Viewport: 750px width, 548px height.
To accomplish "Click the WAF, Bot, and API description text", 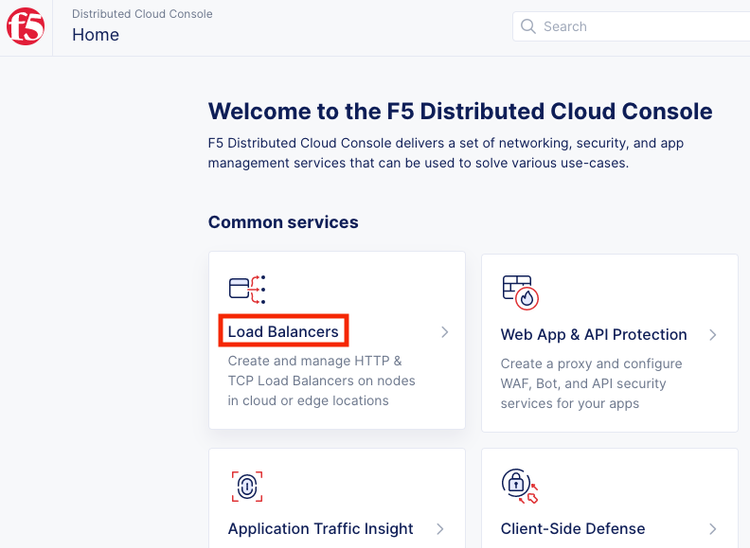I will coord(591,384).
